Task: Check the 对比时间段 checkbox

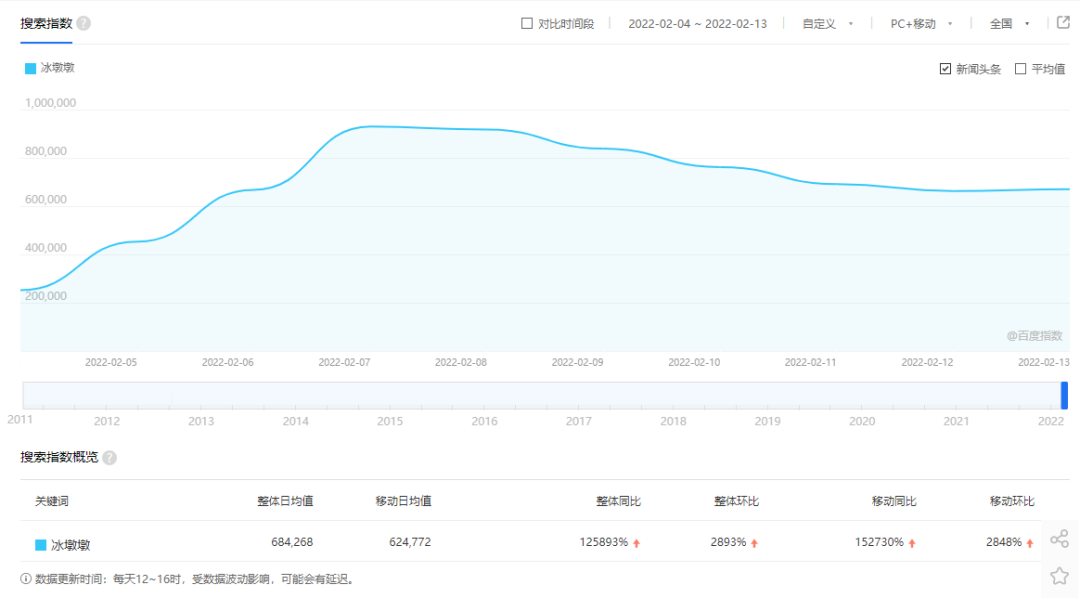Action: click(526, 22)
